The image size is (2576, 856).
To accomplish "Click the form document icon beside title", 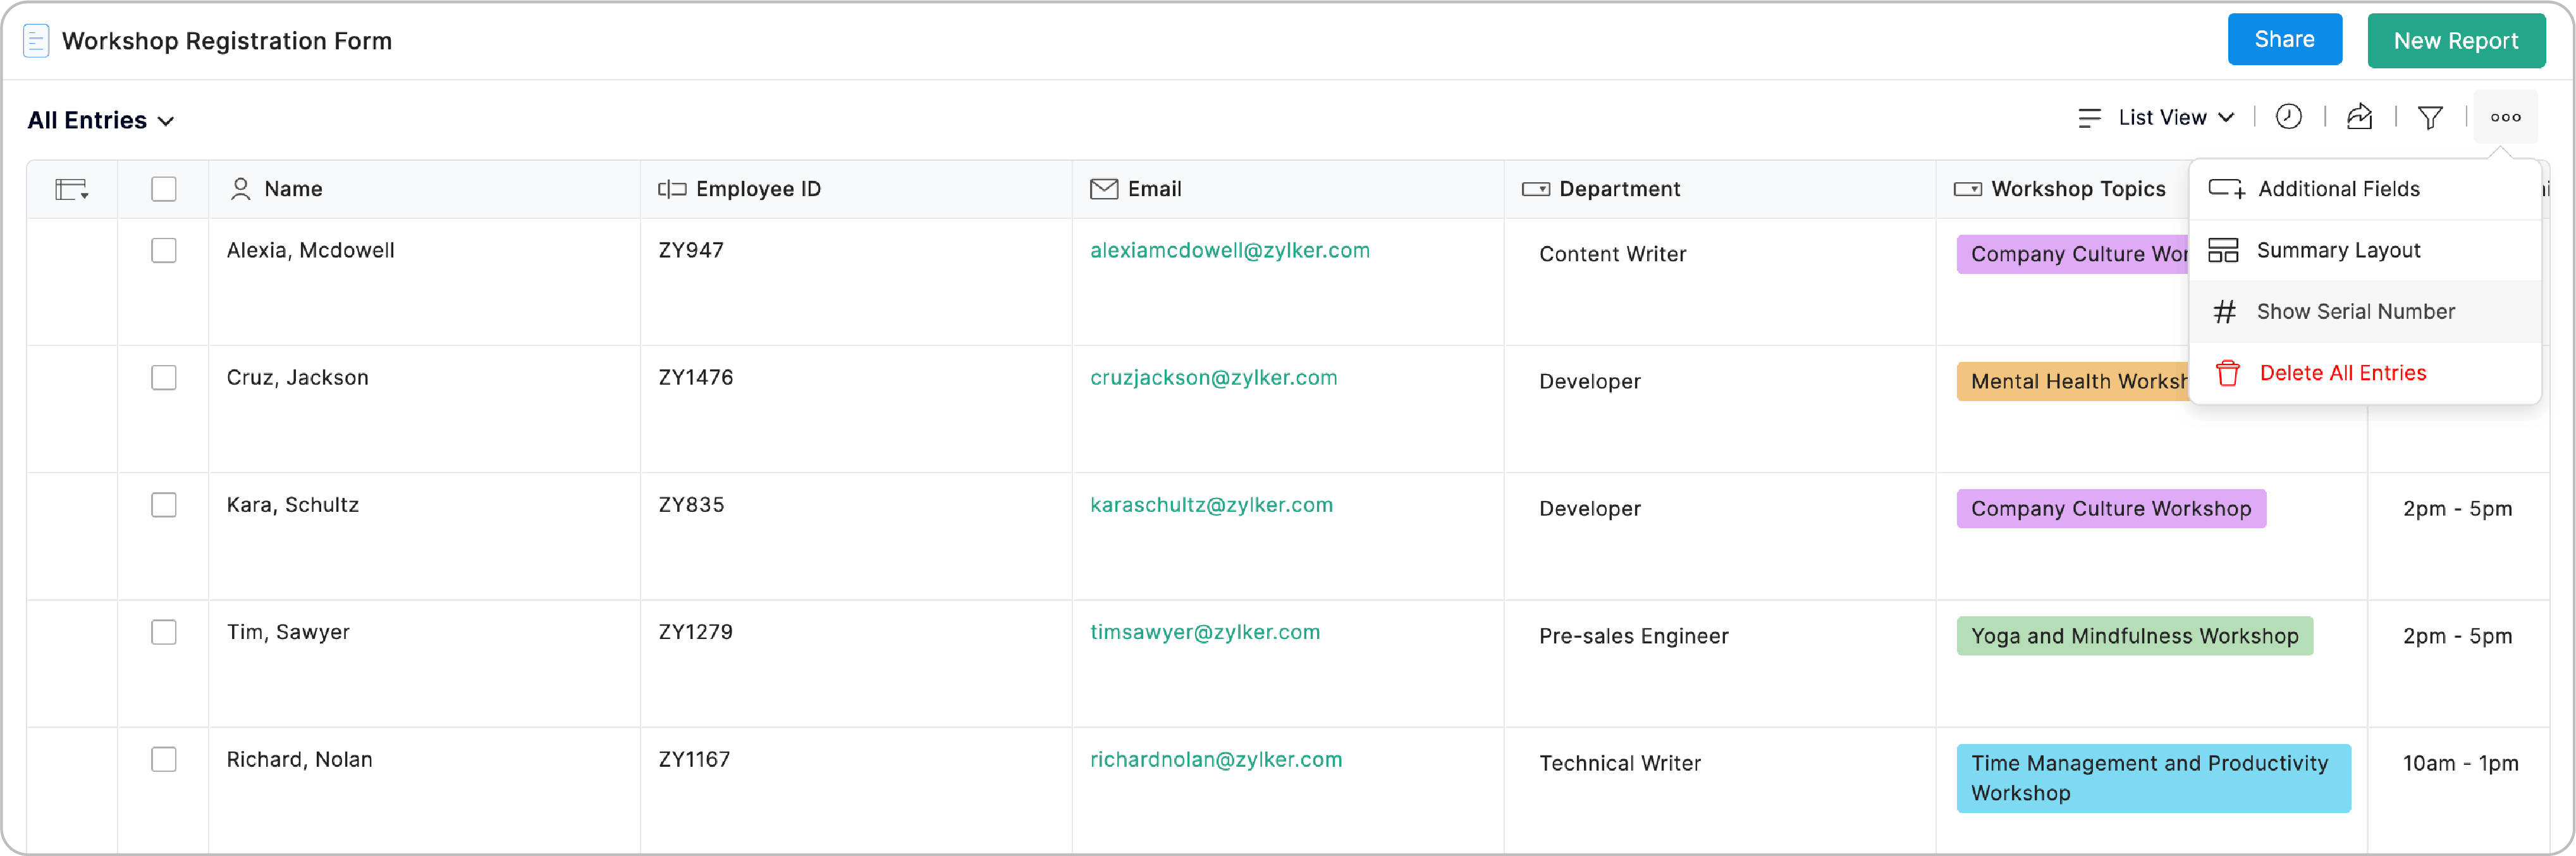I will (x=36, y=41).
